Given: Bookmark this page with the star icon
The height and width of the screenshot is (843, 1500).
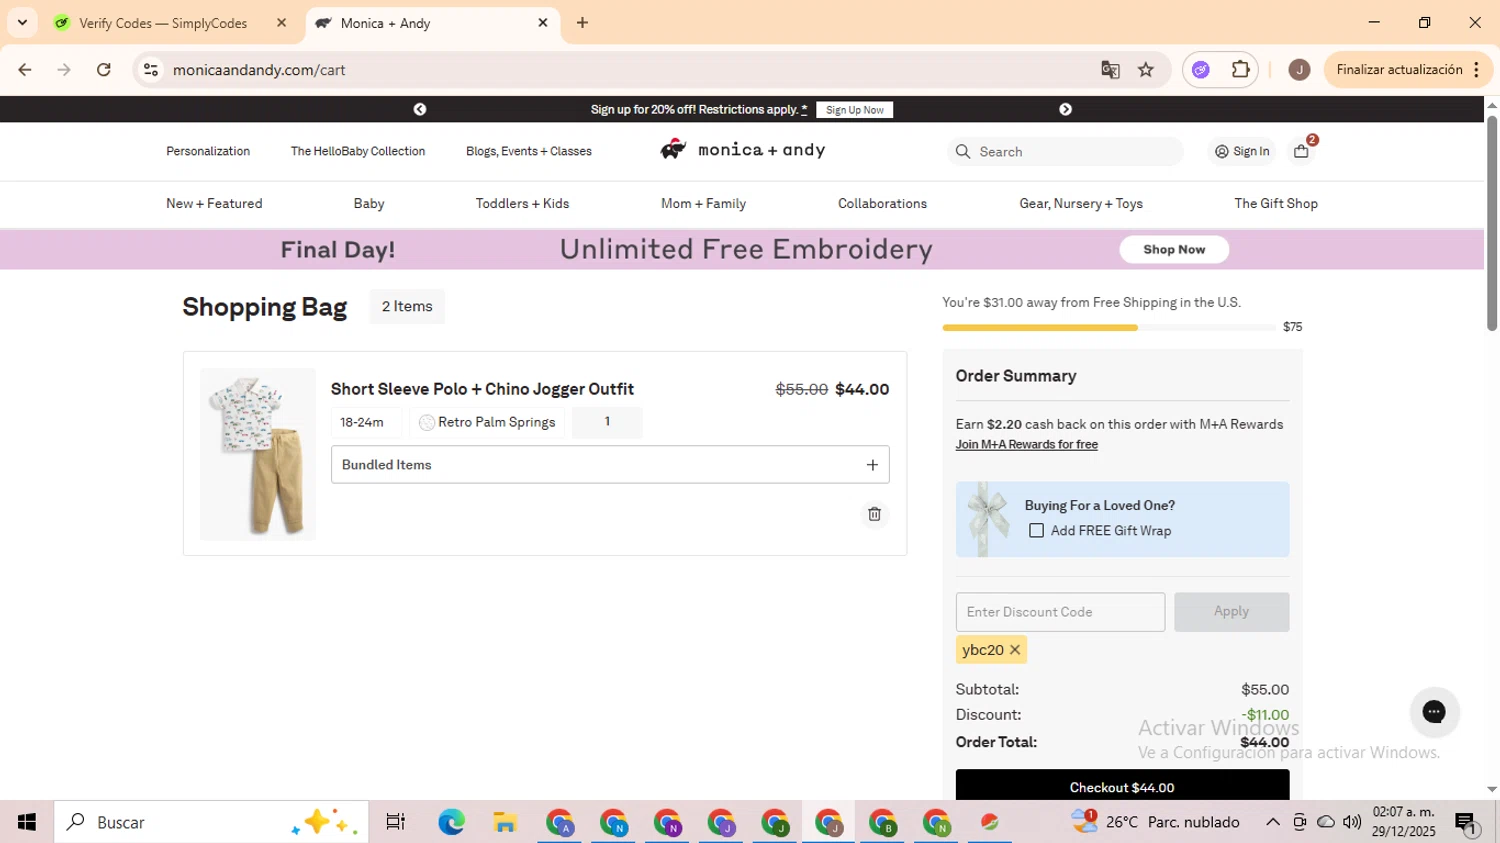Looking at the screenshot, I should point(1146,70).
